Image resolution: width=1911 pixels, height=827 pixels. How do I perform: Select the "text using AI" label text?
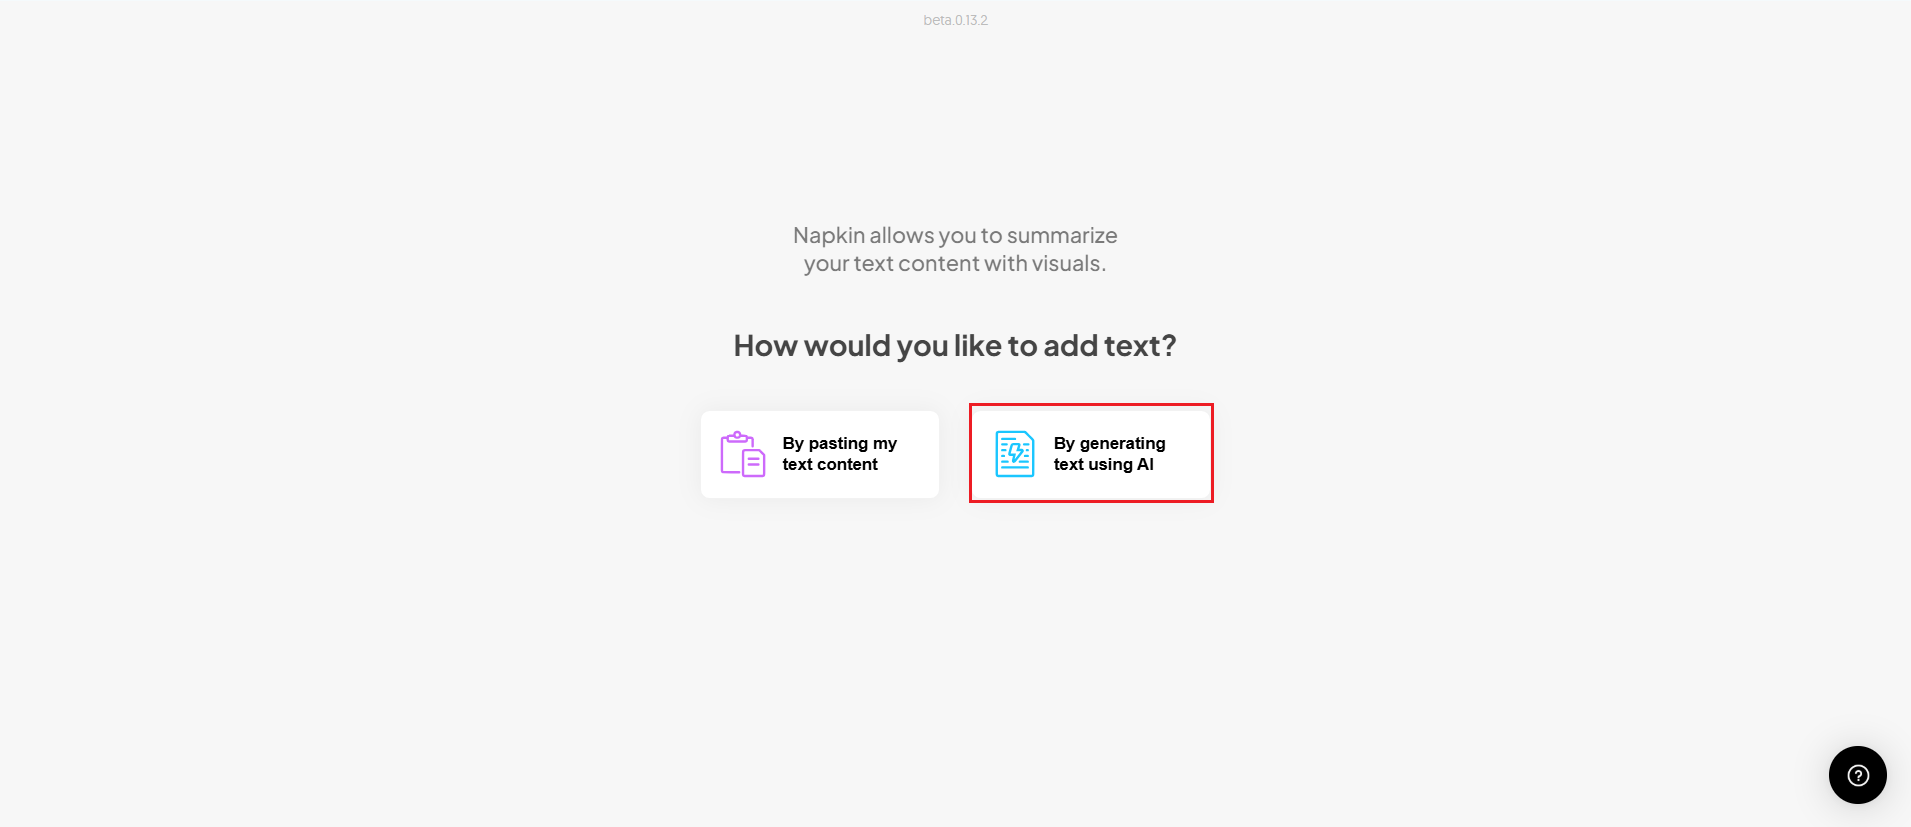tap(1103, 464)
